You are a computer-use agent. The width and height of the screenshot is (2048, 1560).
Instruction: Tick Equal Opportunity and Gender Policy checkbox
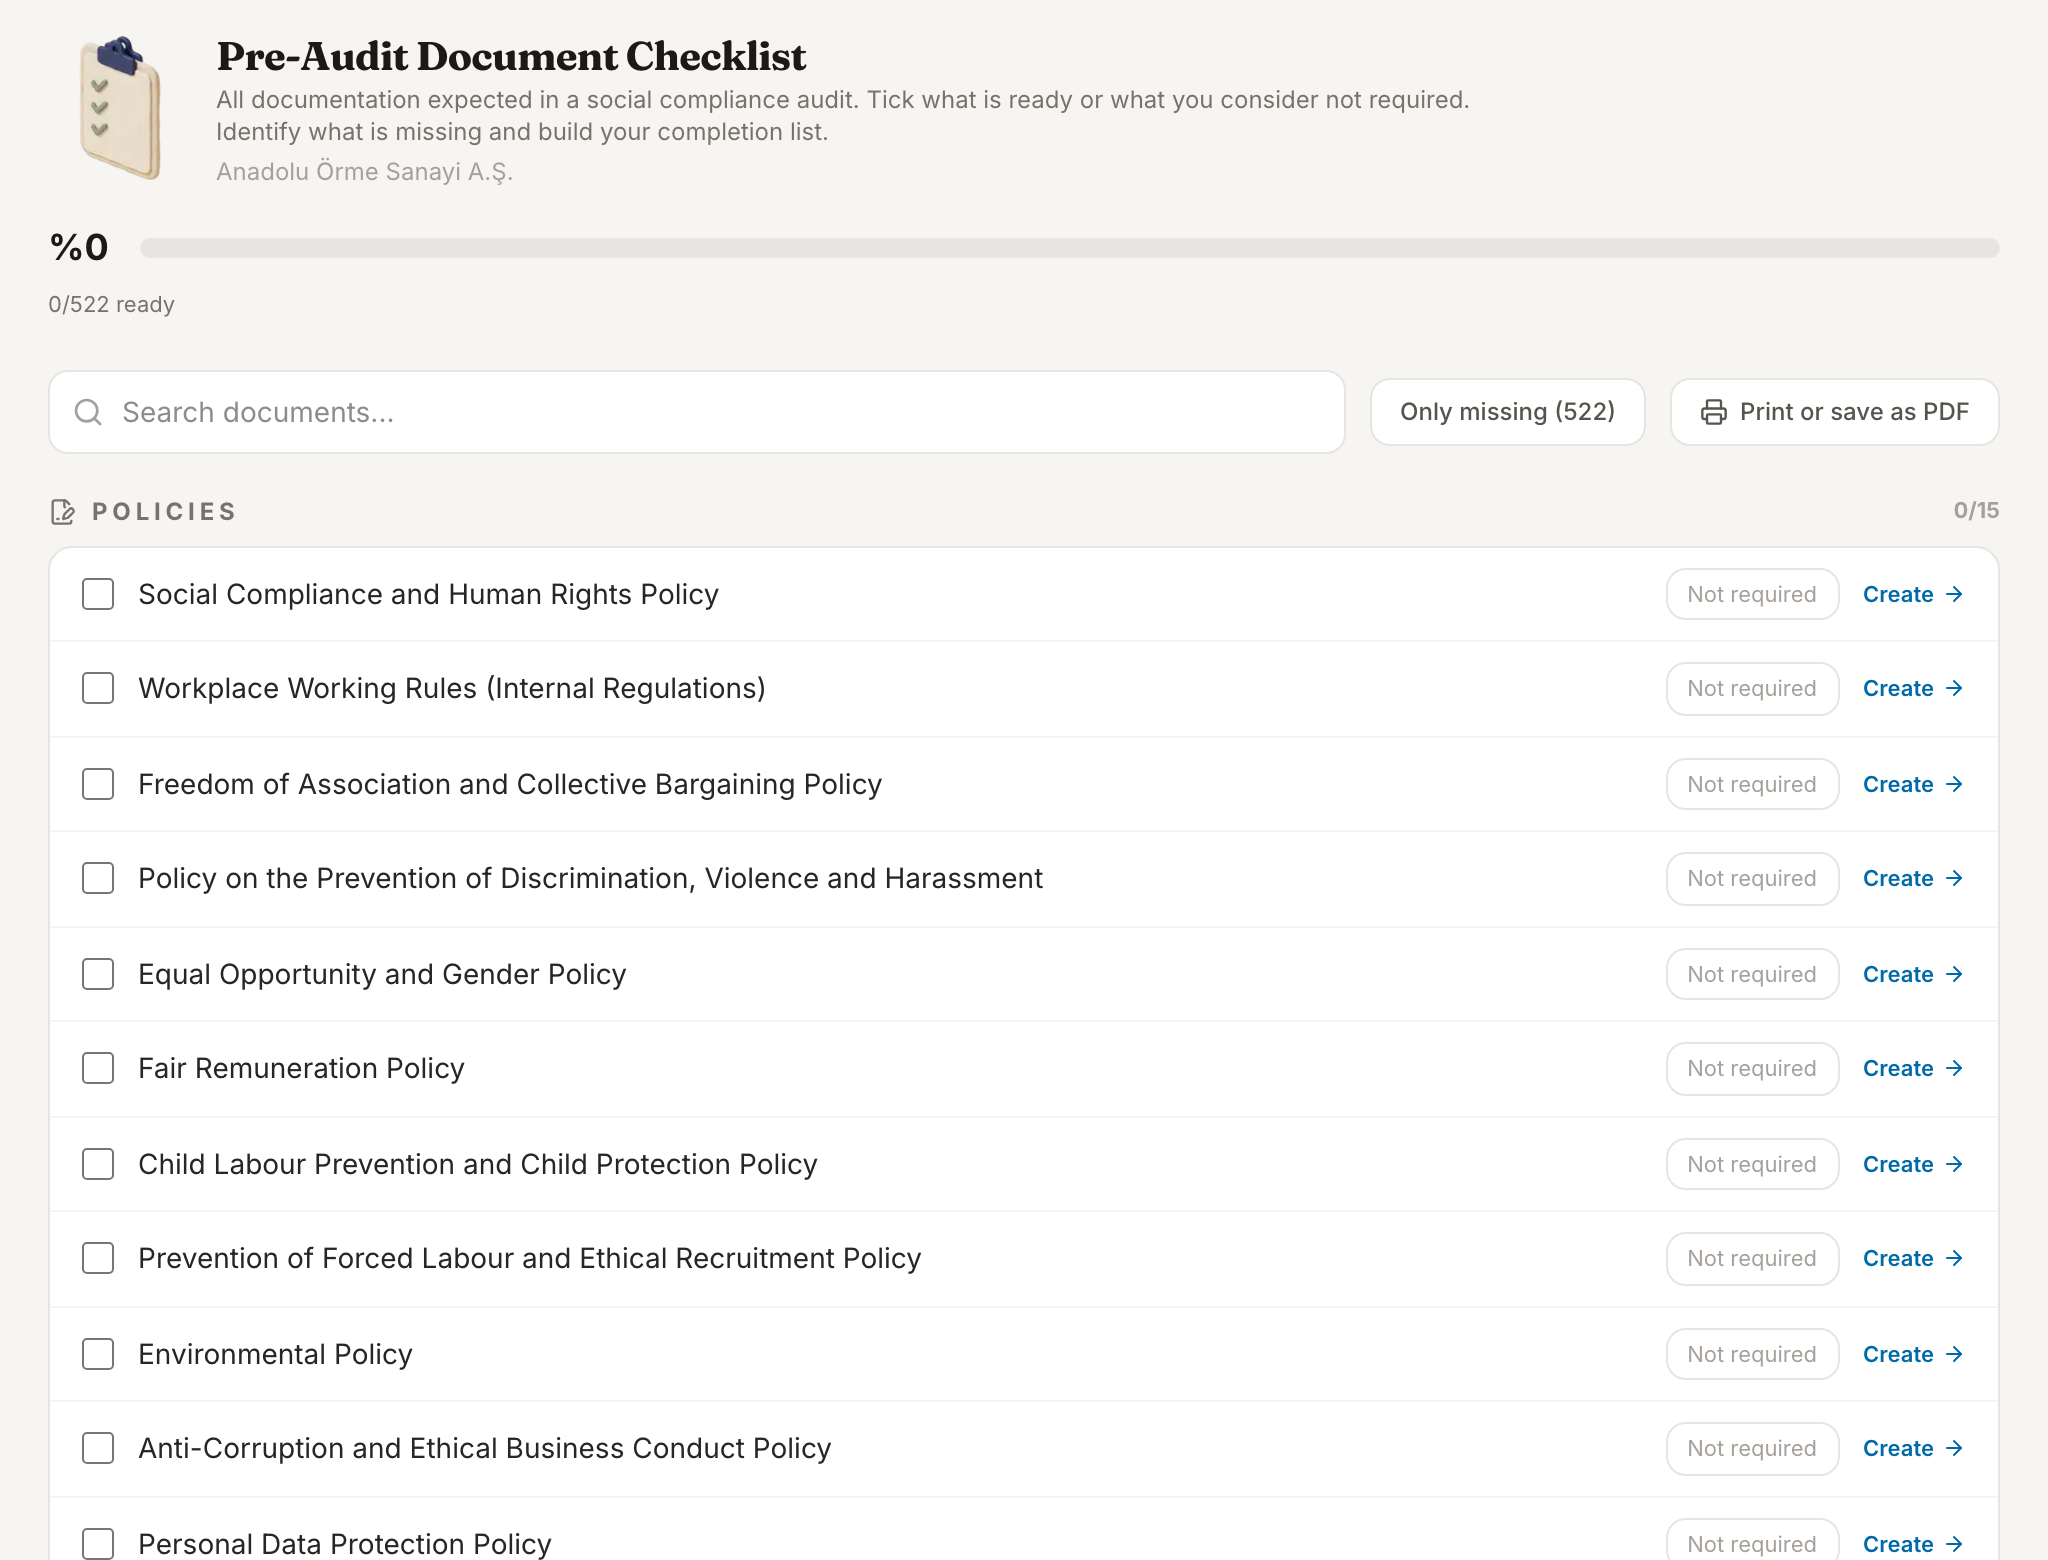98,974
